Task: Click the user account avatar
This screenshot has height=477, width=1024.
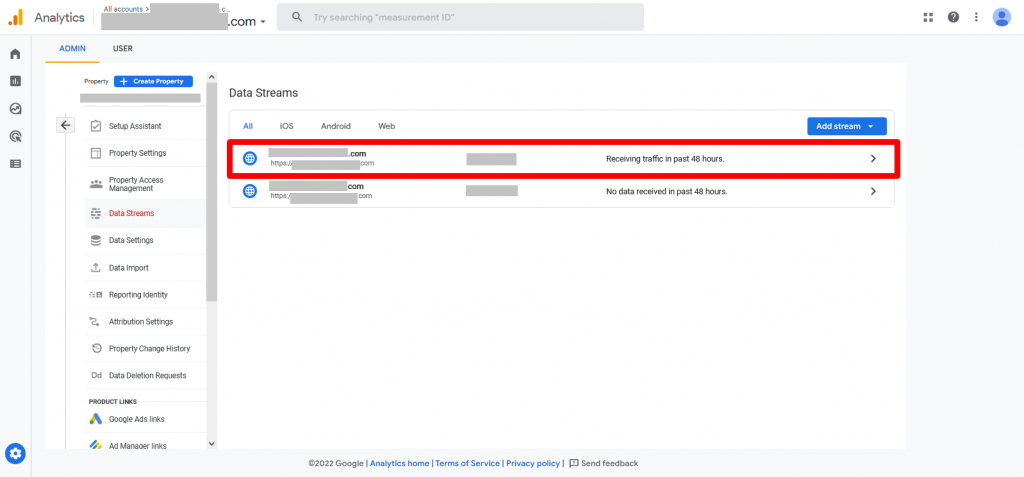Action: 1001,17
